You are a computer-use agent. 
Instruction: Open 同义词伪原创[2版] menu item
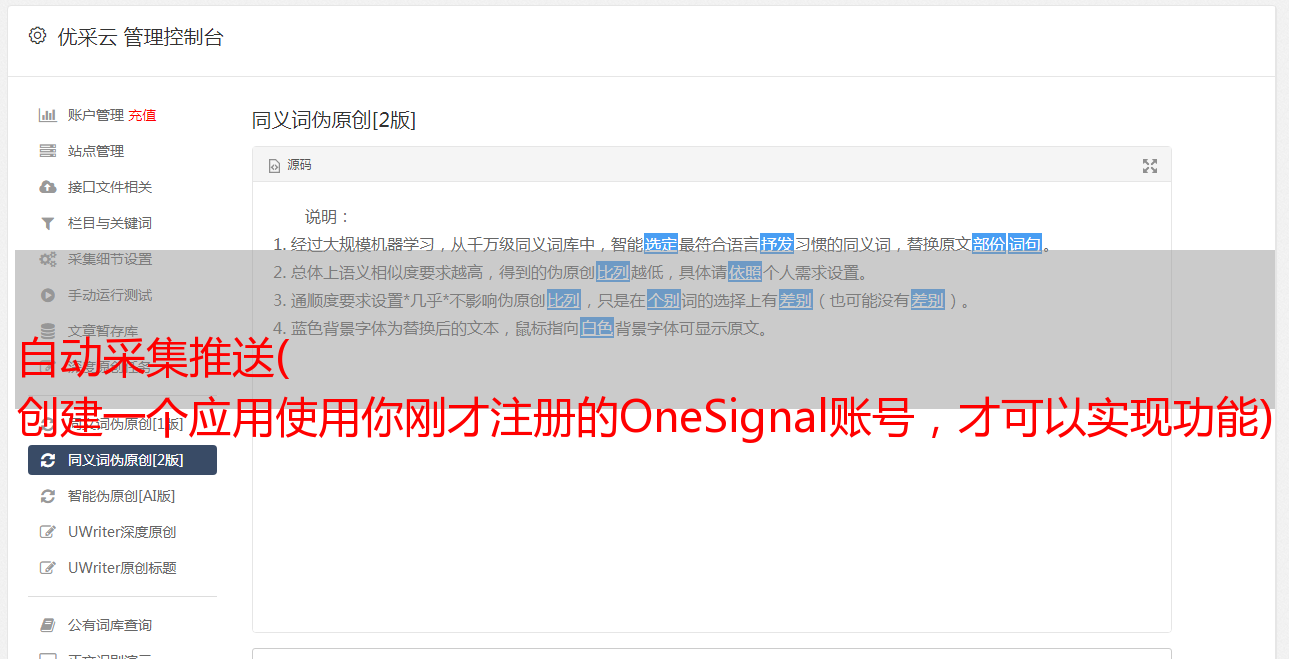point(122,460)
